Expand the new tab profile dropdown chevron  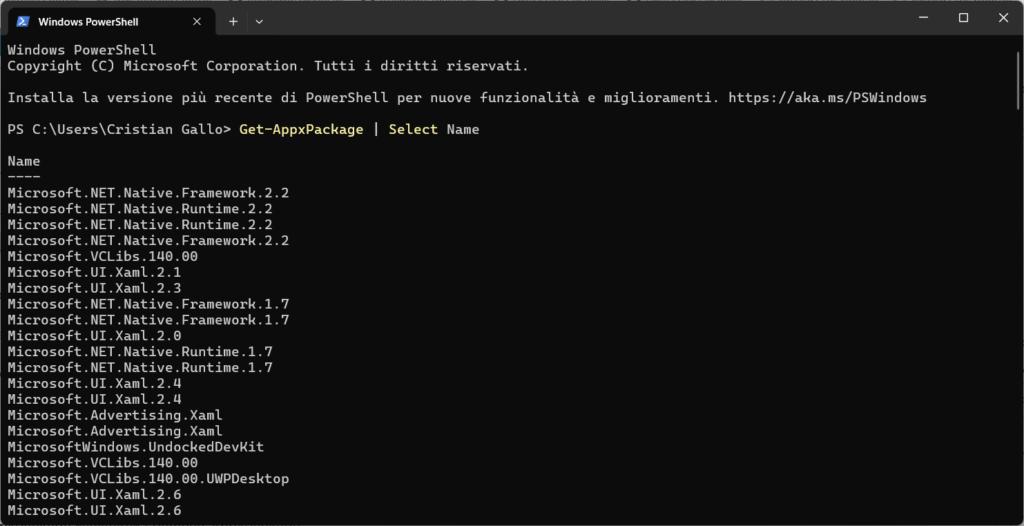coord(259,20)
